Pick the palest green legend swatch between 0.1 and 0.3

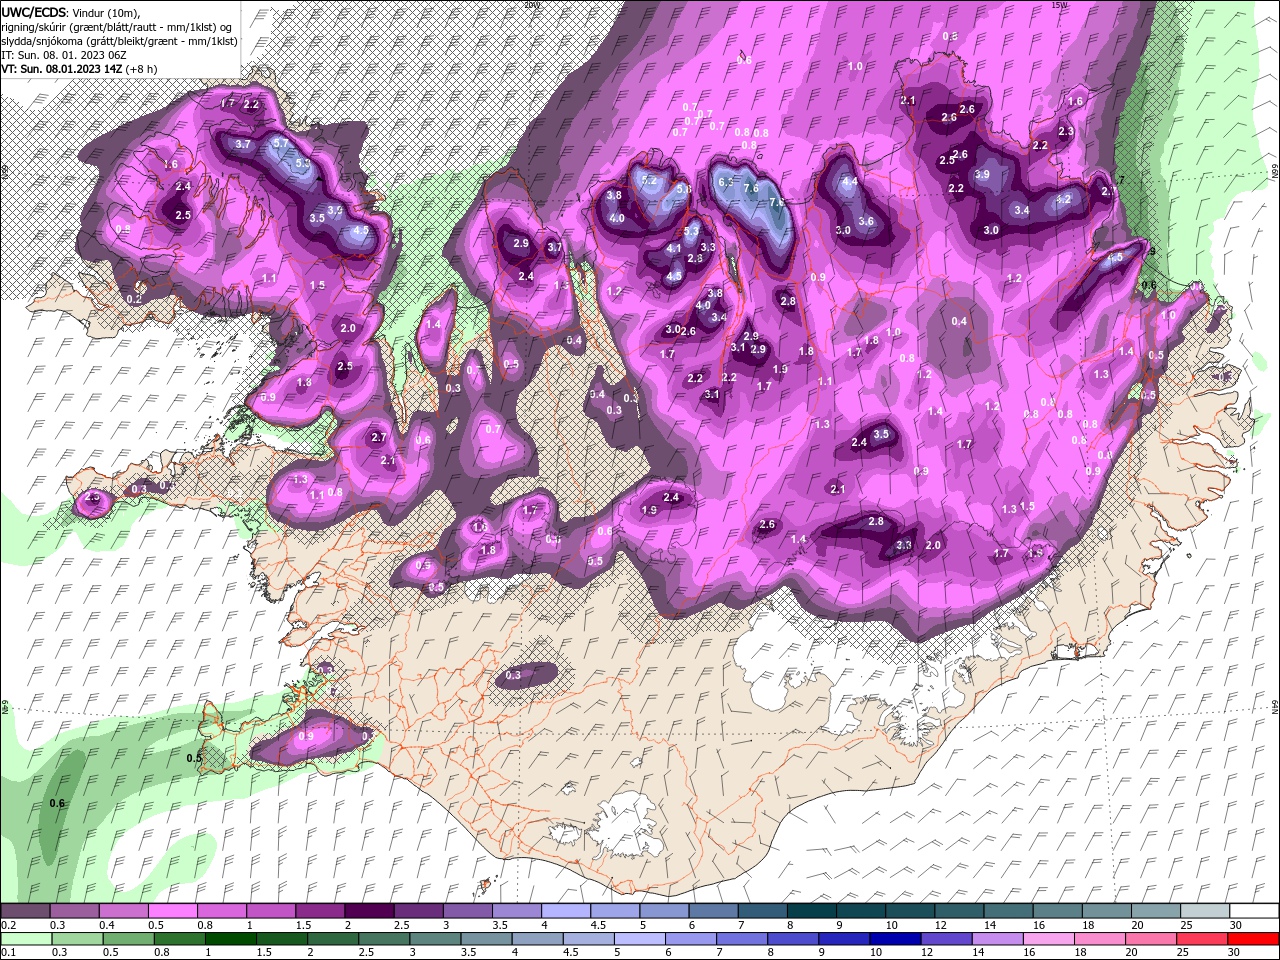pyautogui.click(x=25, y=939)
